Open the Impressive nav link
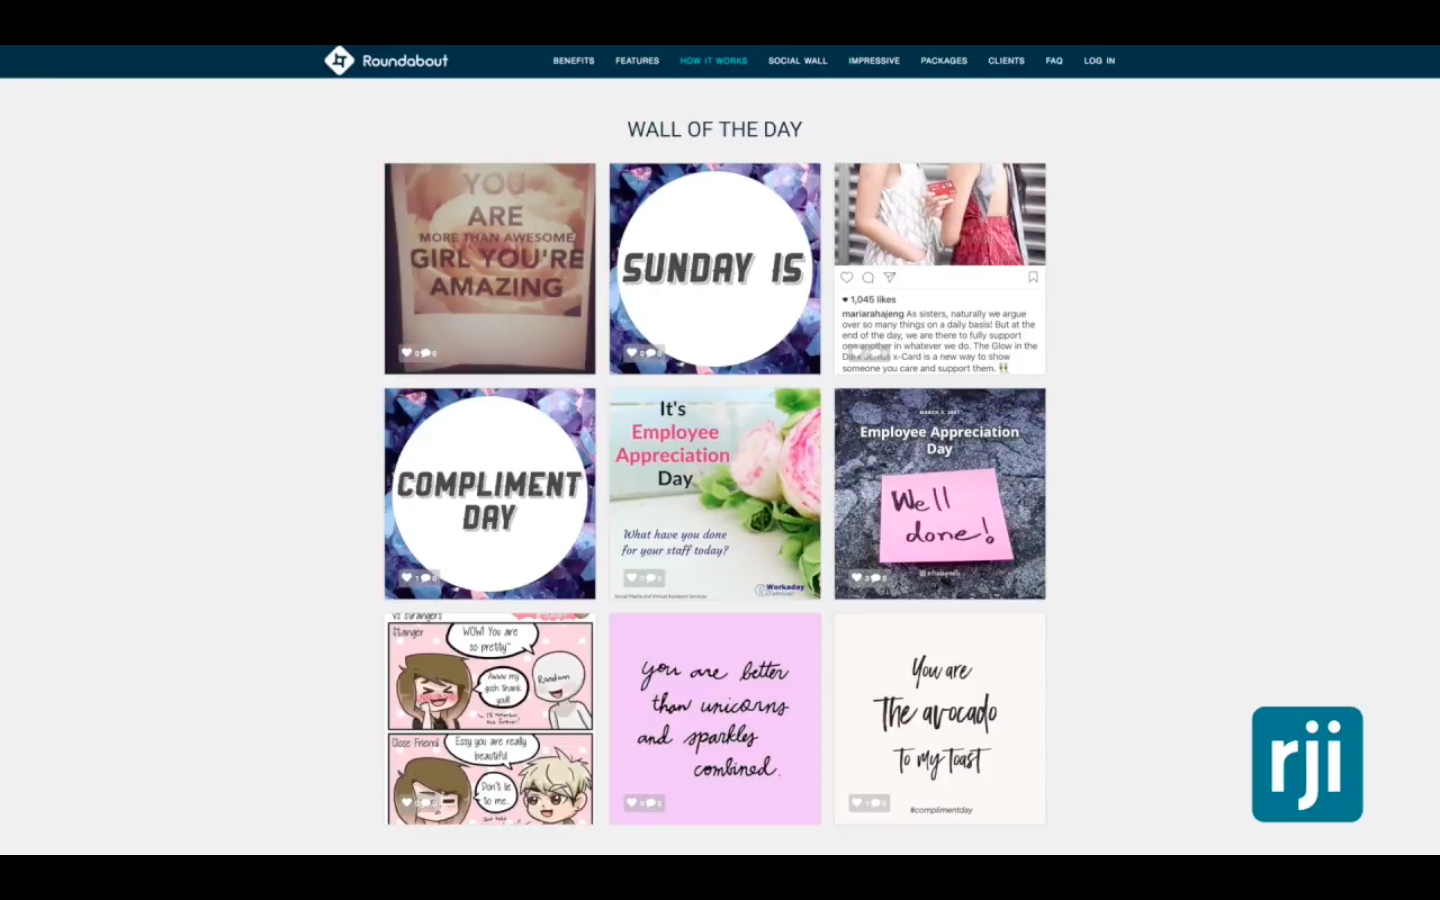 874,61
